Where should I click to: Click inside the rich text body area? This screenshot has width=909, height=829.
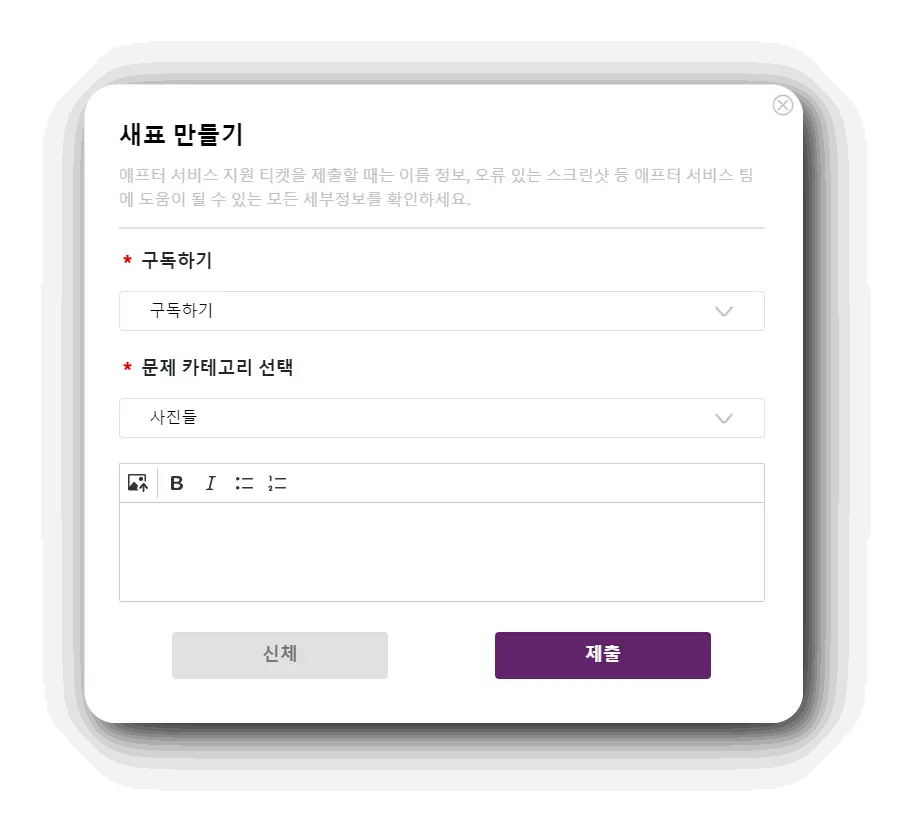point(441,550)
